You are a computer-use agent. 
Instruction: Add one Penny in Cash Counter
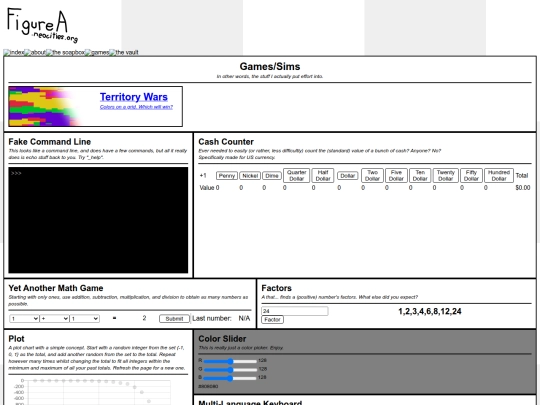[227, 176]
